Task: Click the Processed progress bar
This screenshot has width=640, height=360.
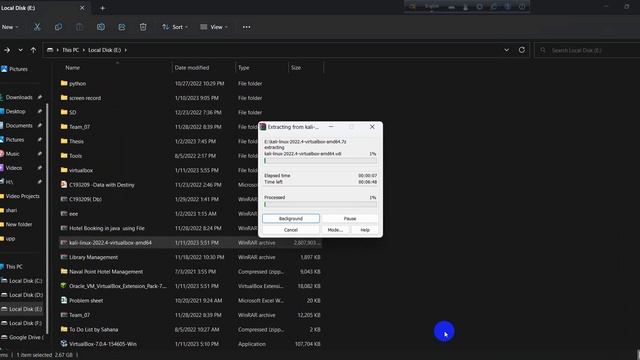Action: (320, 204)
